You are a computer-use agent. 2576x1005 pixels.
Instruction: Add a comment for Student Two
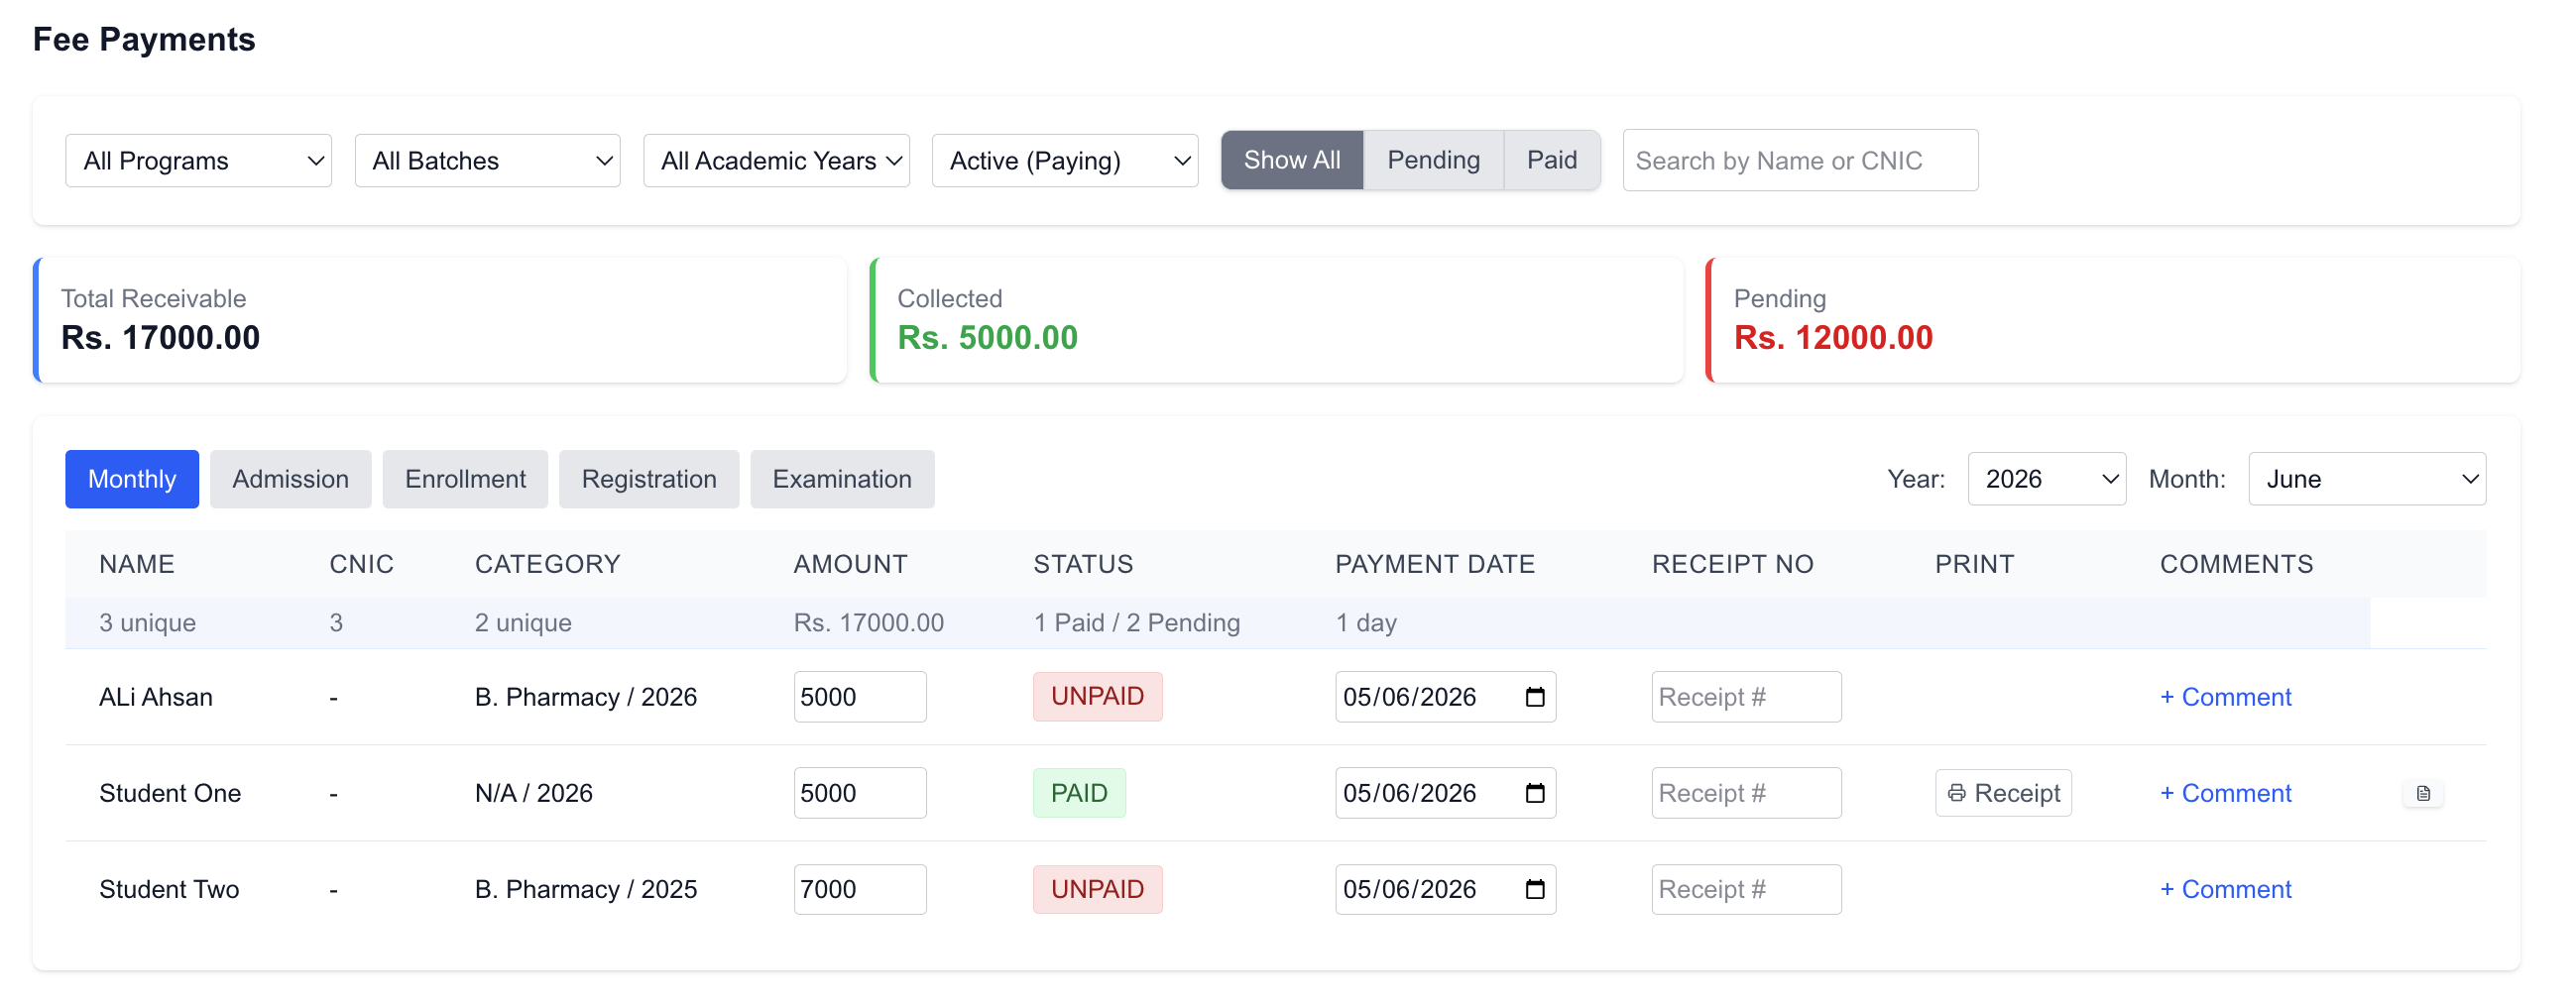click(x=2225, y=889)
